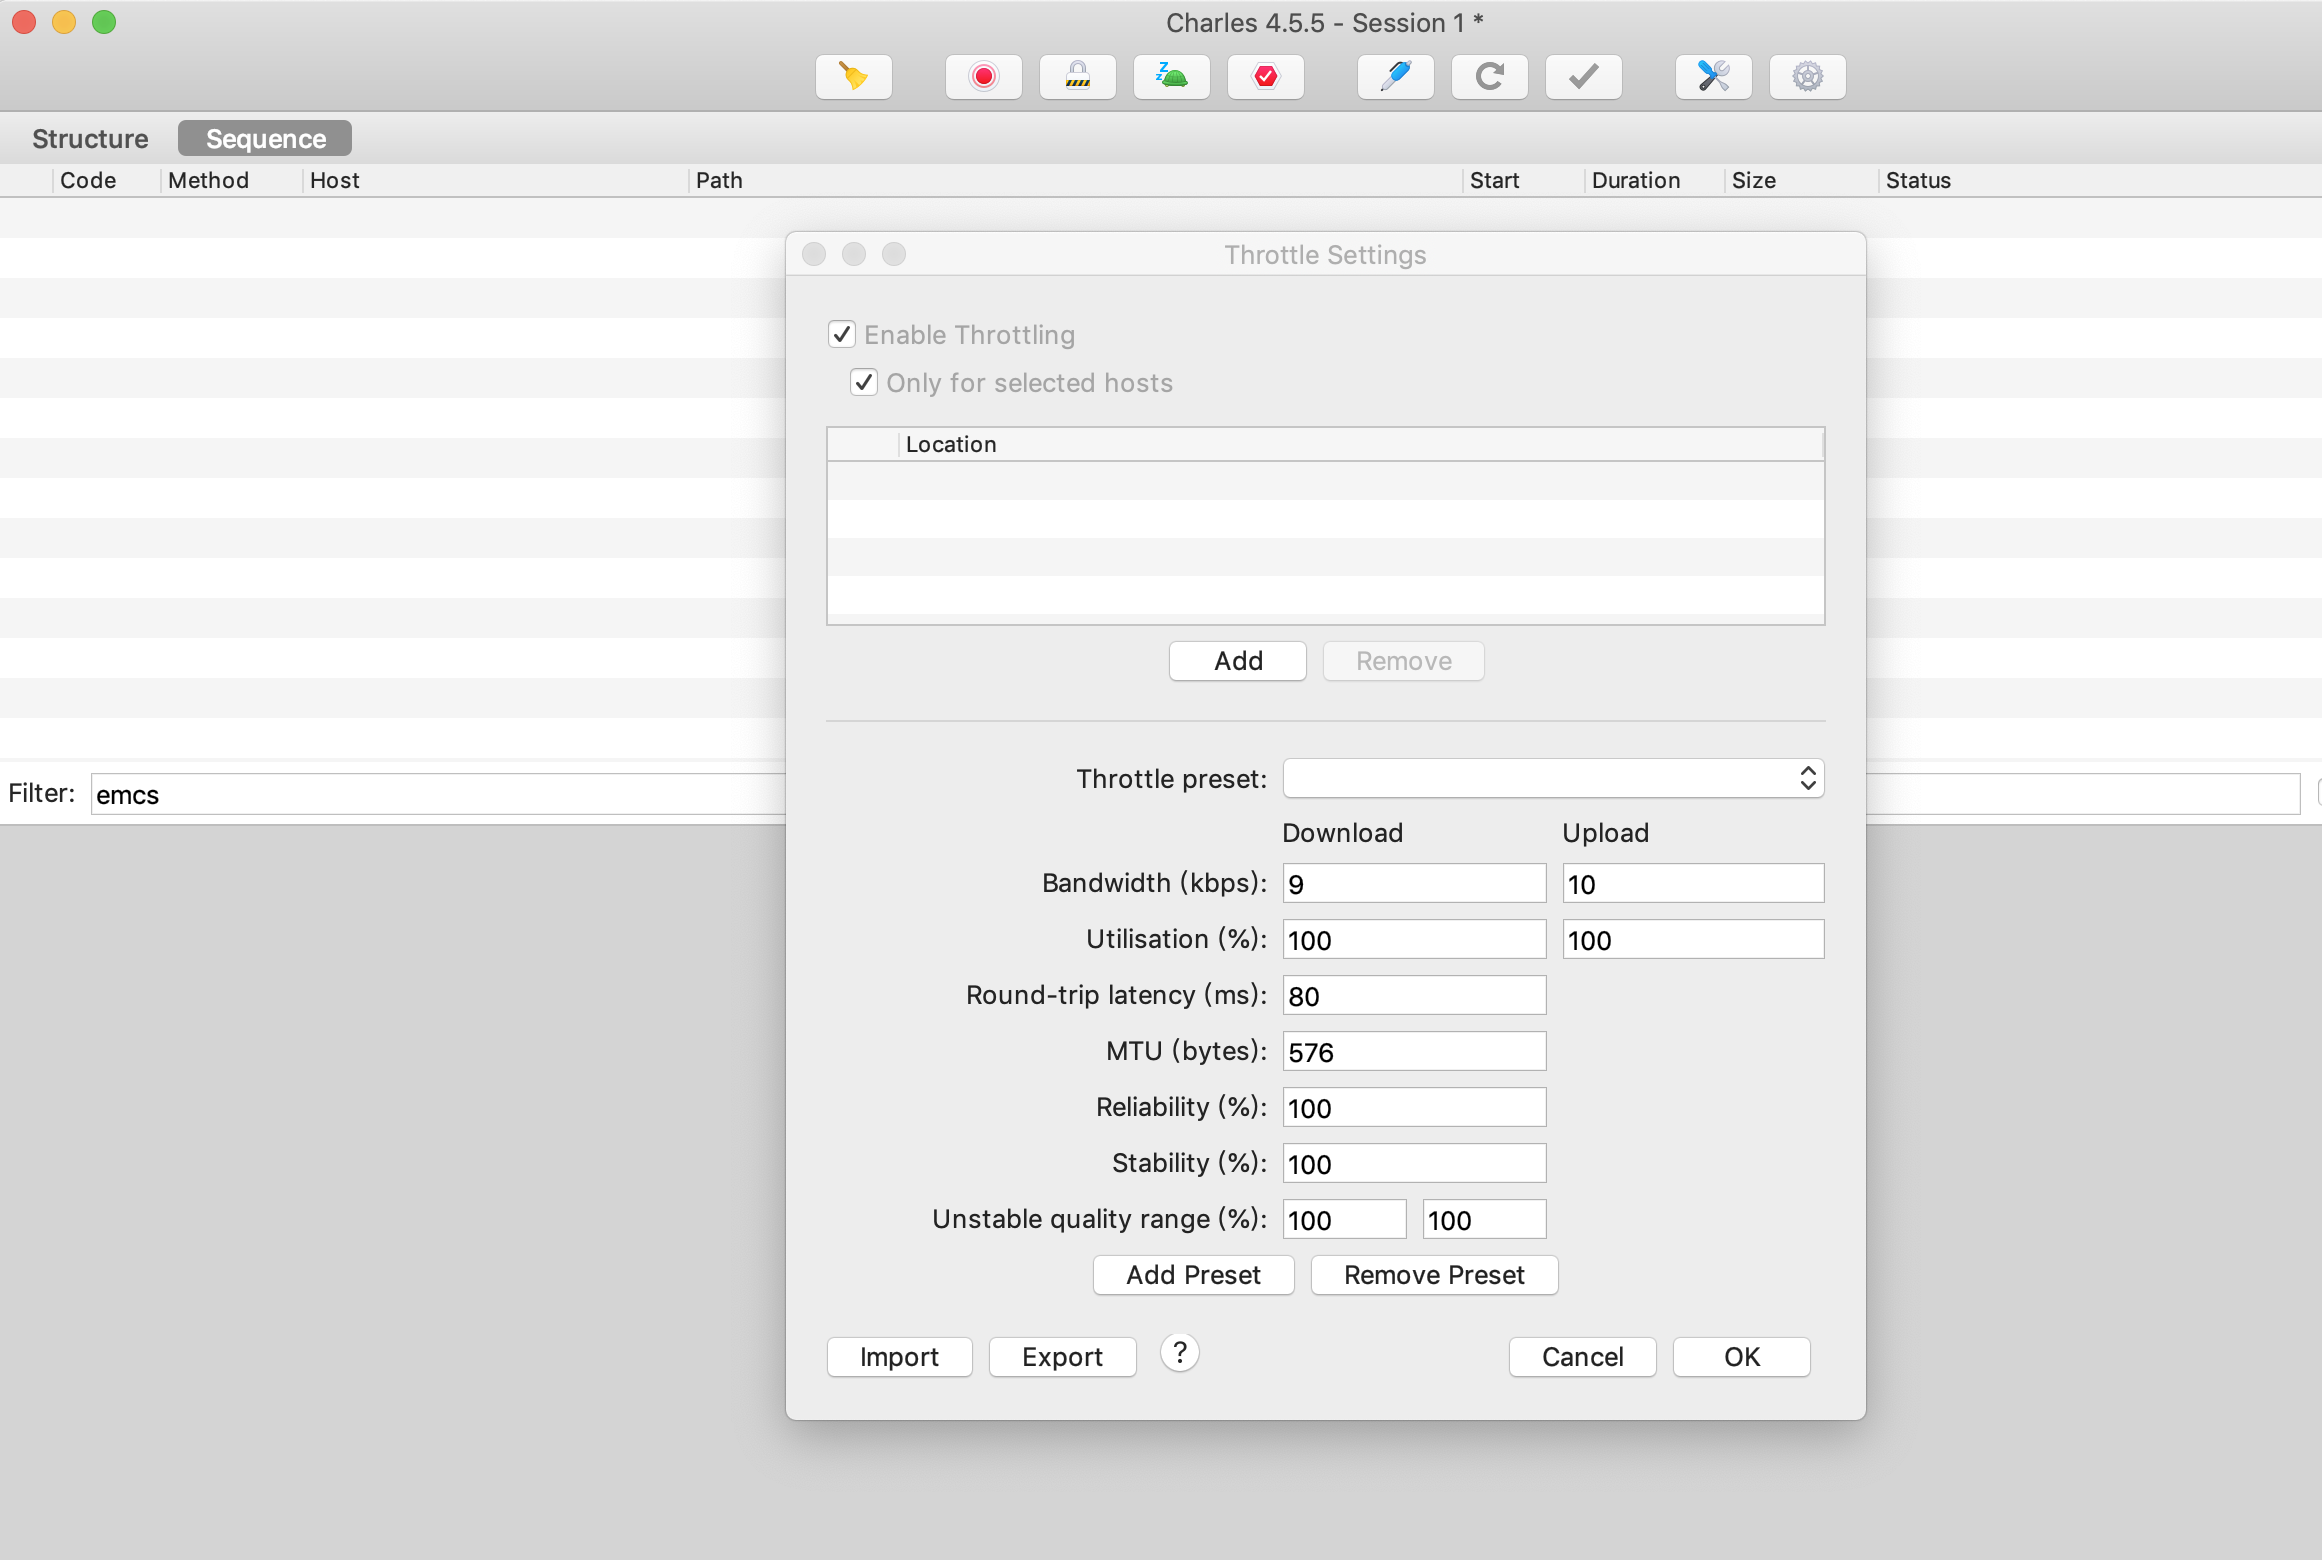Viewport: 2322px width, 1560px height.
Task: Sort by the Host column header
Action: tap(495, 180)
